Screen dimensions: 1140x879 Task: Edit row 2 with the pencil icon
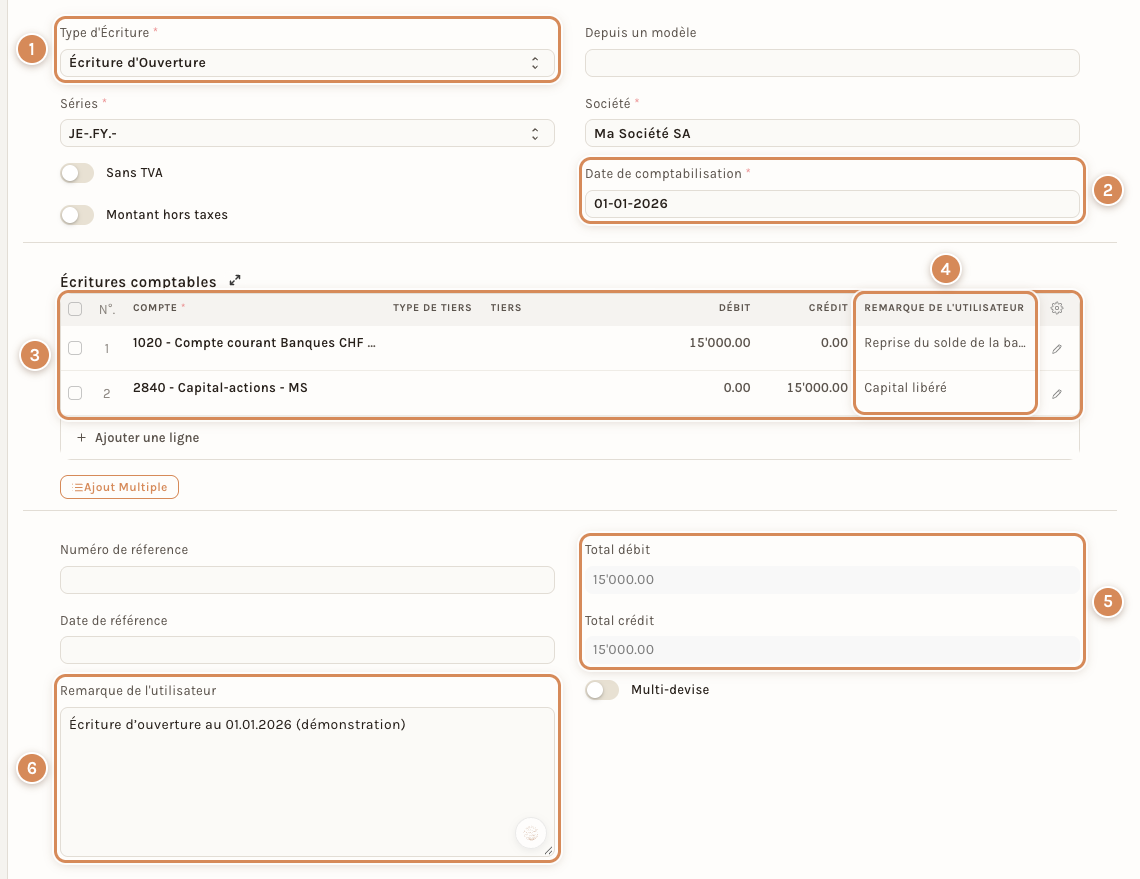[x=1057, y=394]
